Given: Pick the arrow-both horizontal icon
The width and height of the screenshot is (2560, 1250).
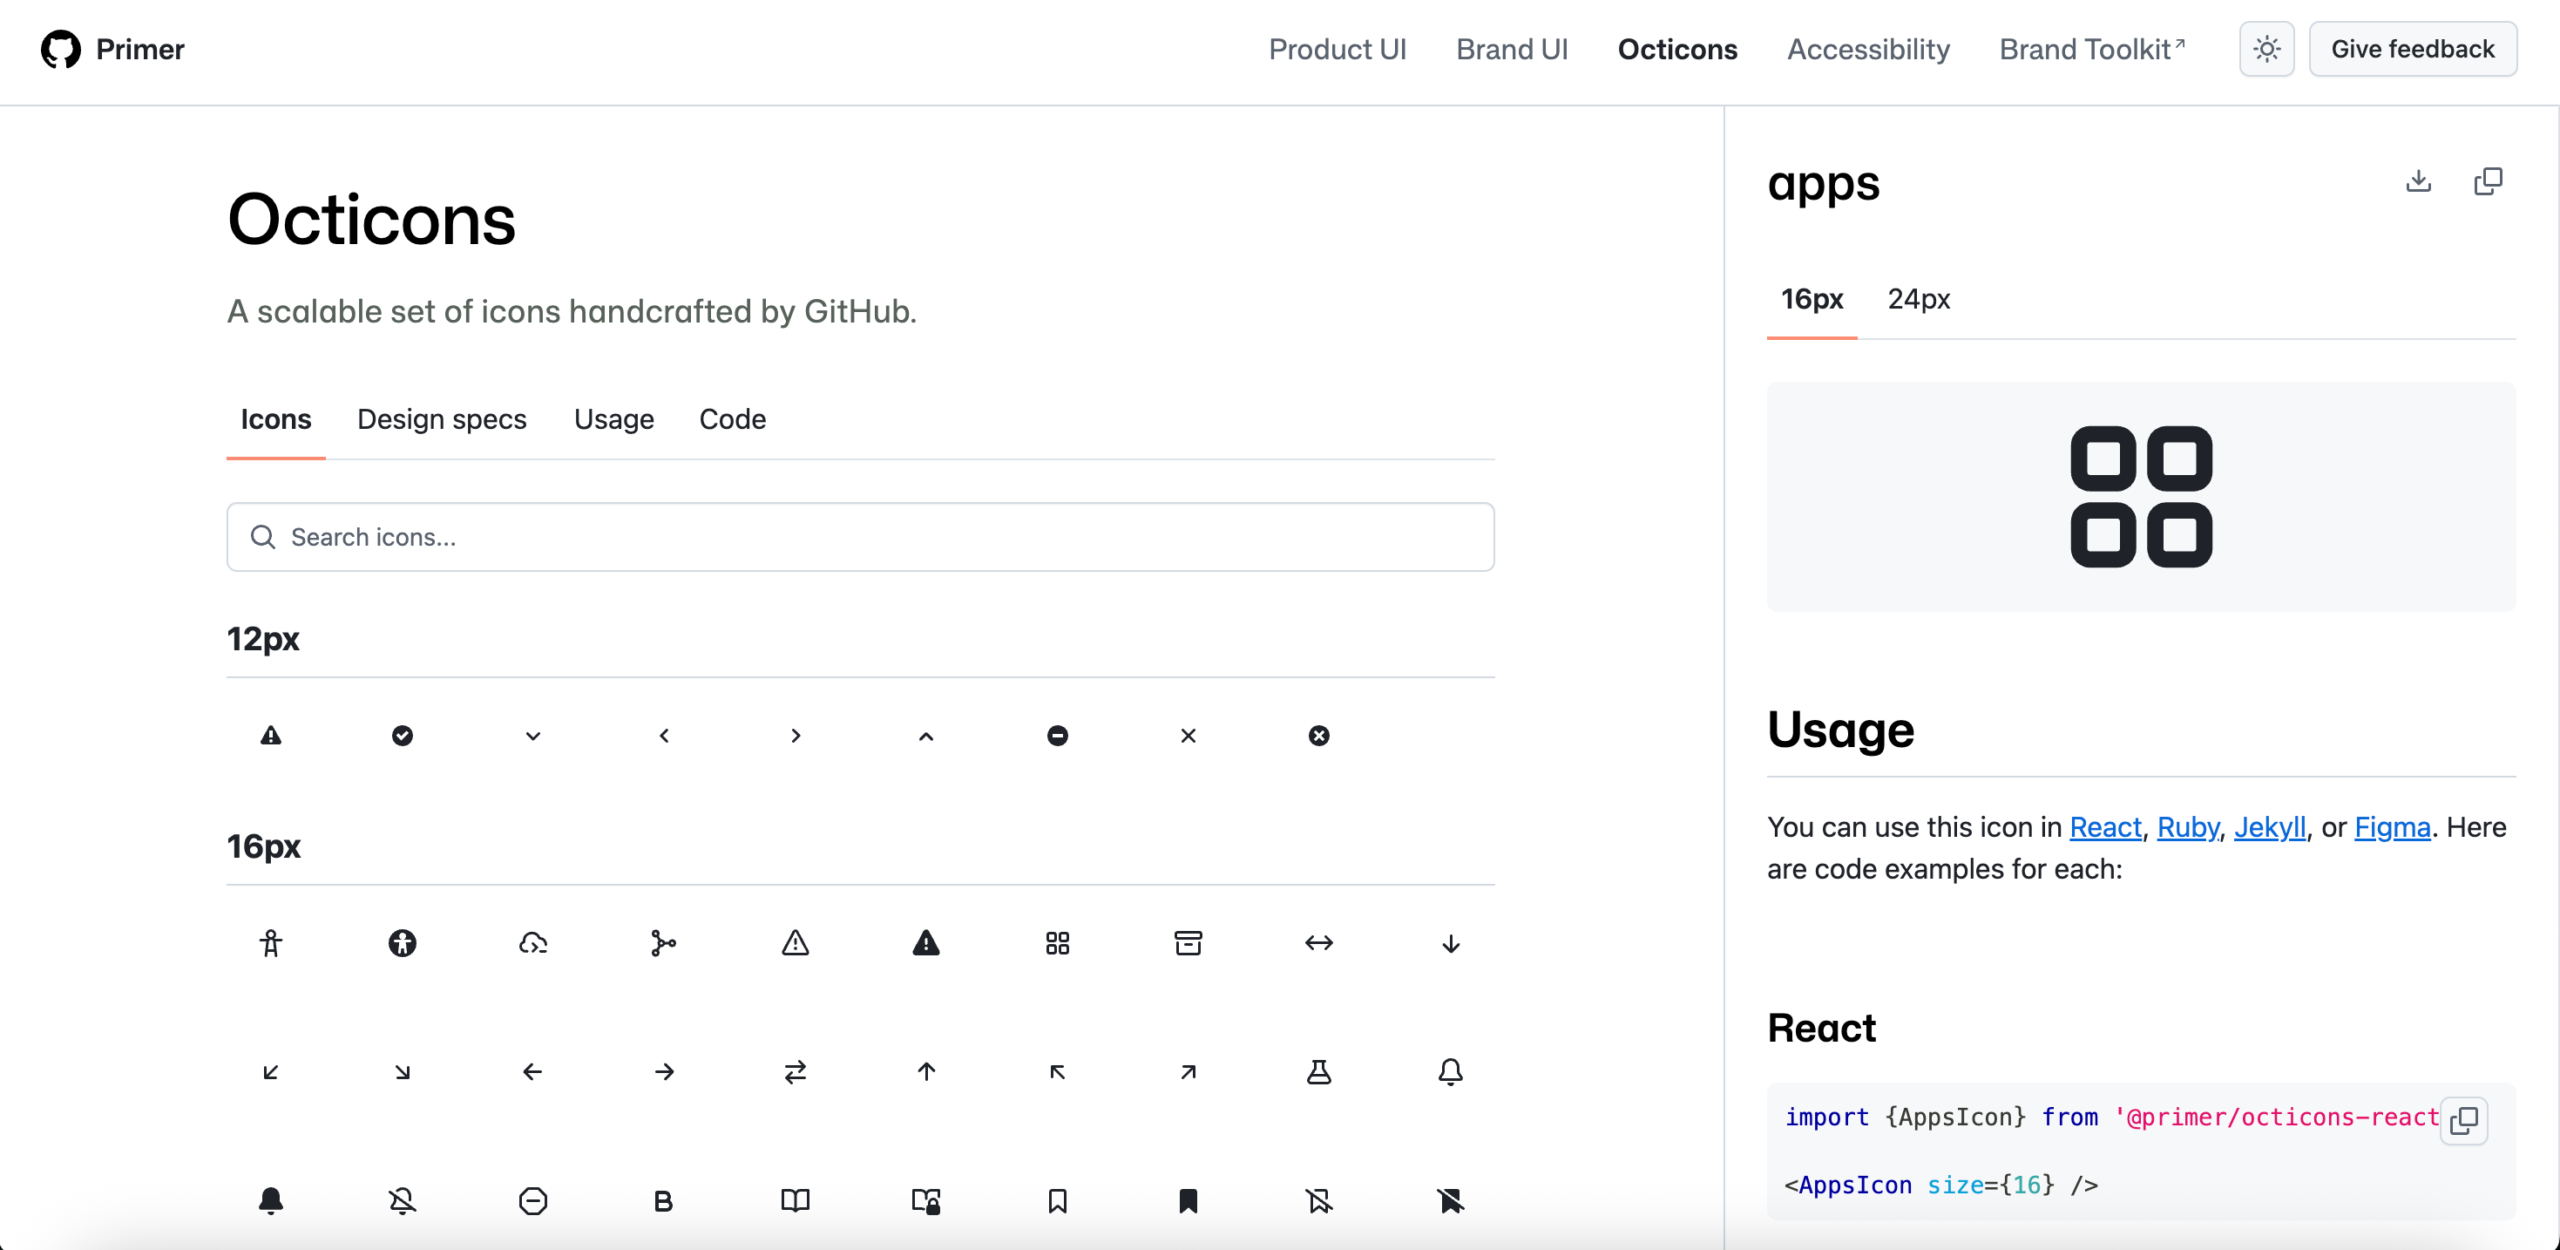Looking at the screenshot, I should 1319,943.
